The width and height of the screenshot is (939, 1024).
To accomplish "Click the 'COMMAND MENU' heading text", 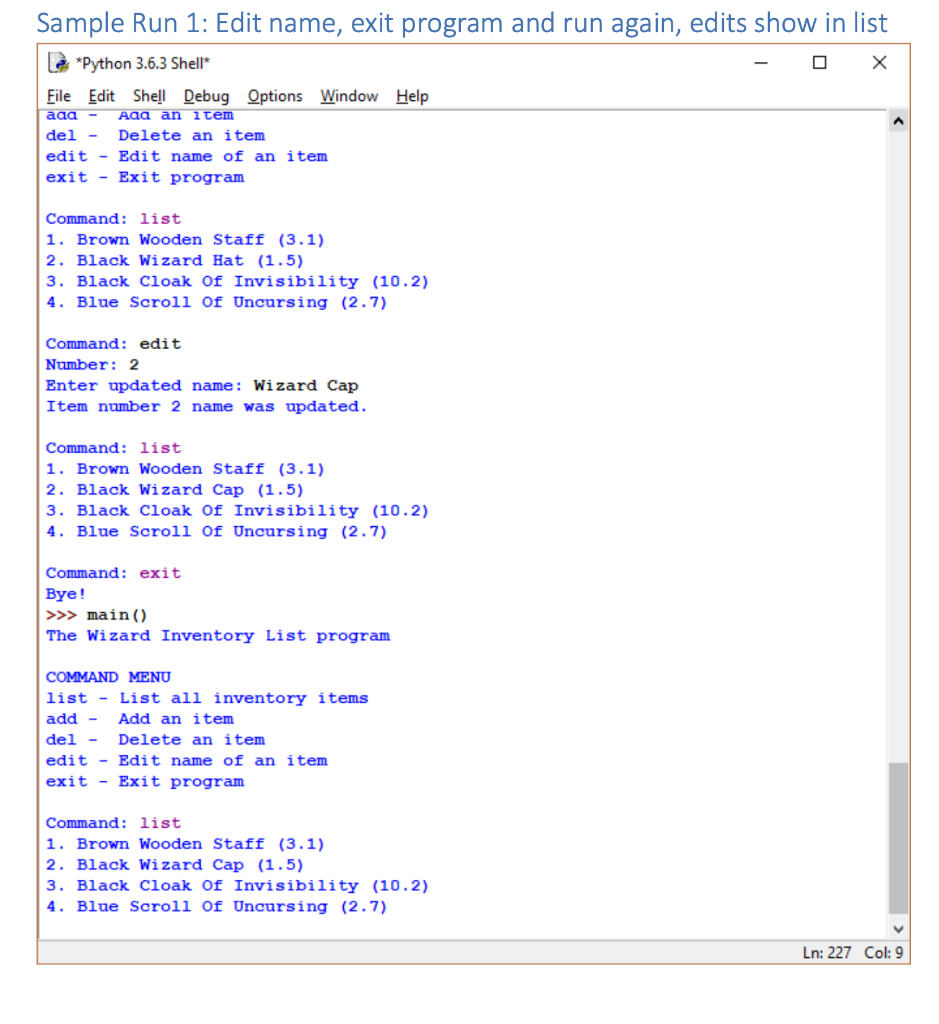I will (107, 677).
